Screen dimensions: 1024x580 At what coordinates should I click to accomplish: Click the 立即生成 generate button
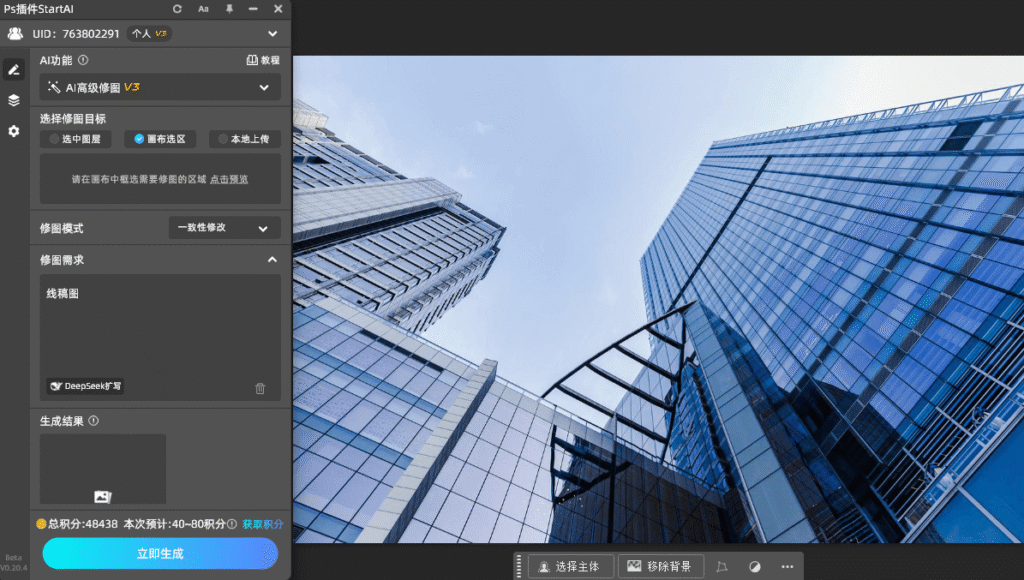160,553
